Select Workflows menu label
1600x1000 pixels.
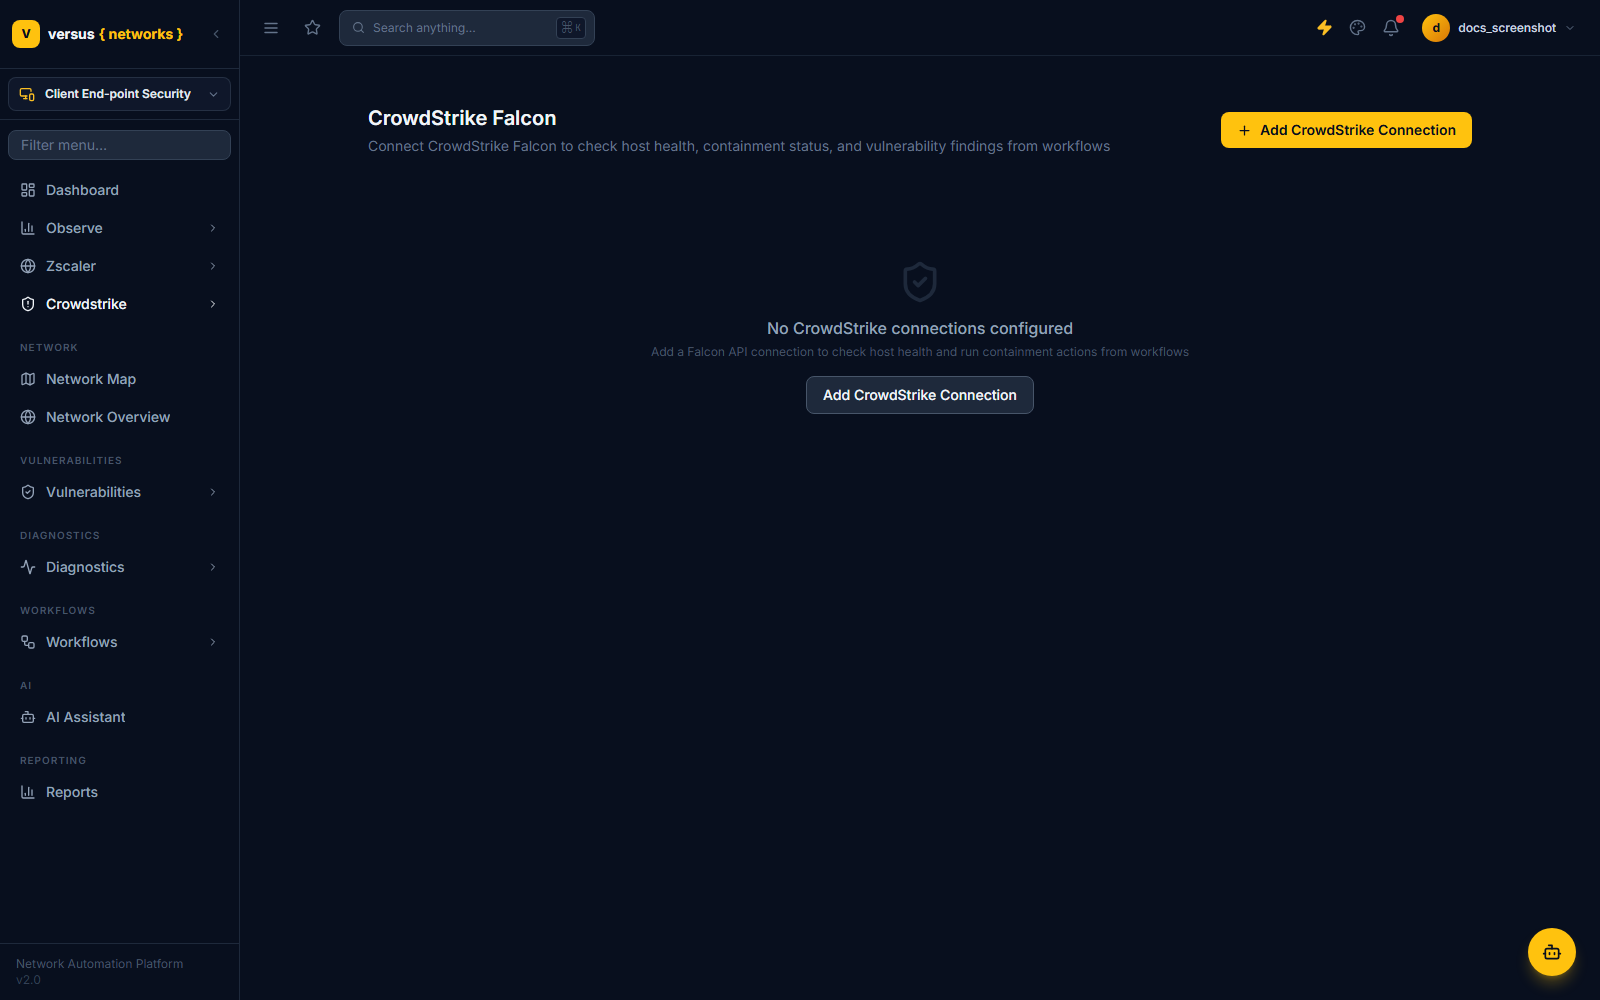coord(82,642)
